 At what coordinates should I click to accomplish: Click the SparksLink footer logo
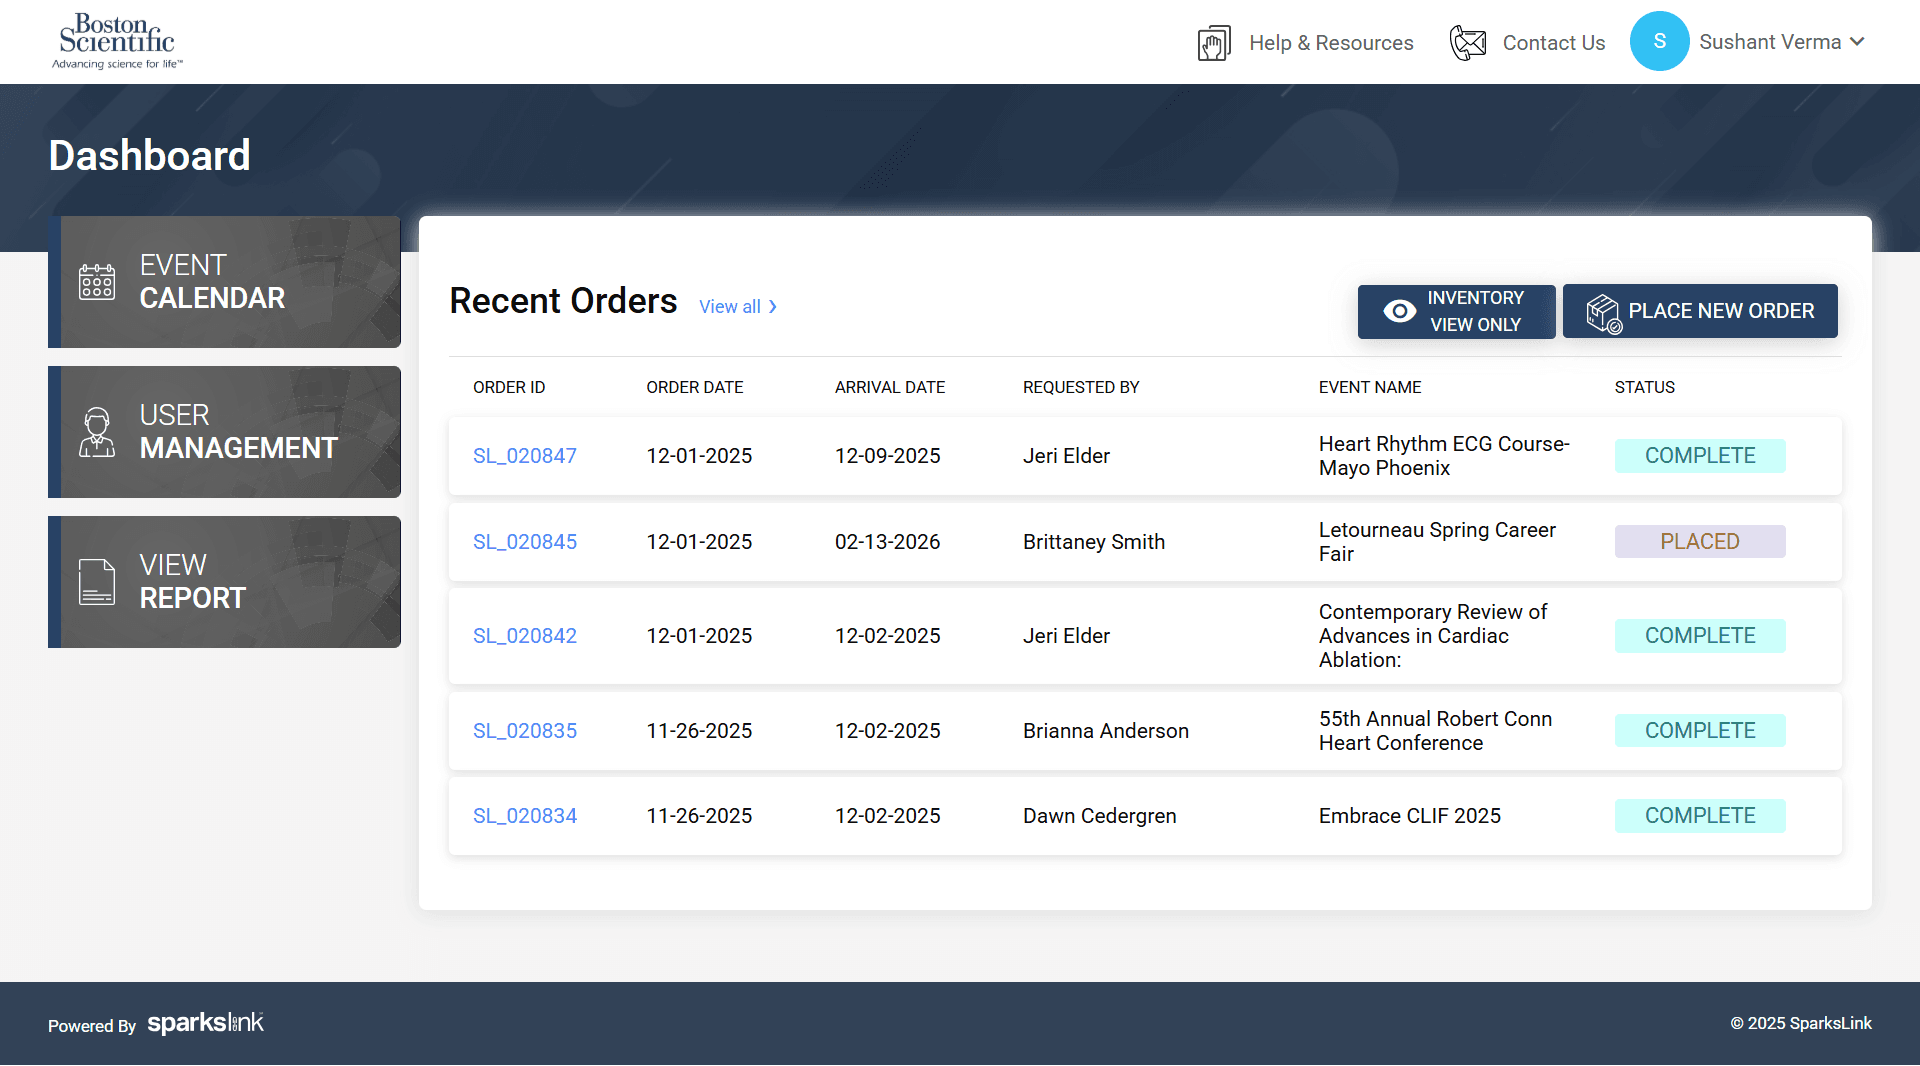(205, 1023)
